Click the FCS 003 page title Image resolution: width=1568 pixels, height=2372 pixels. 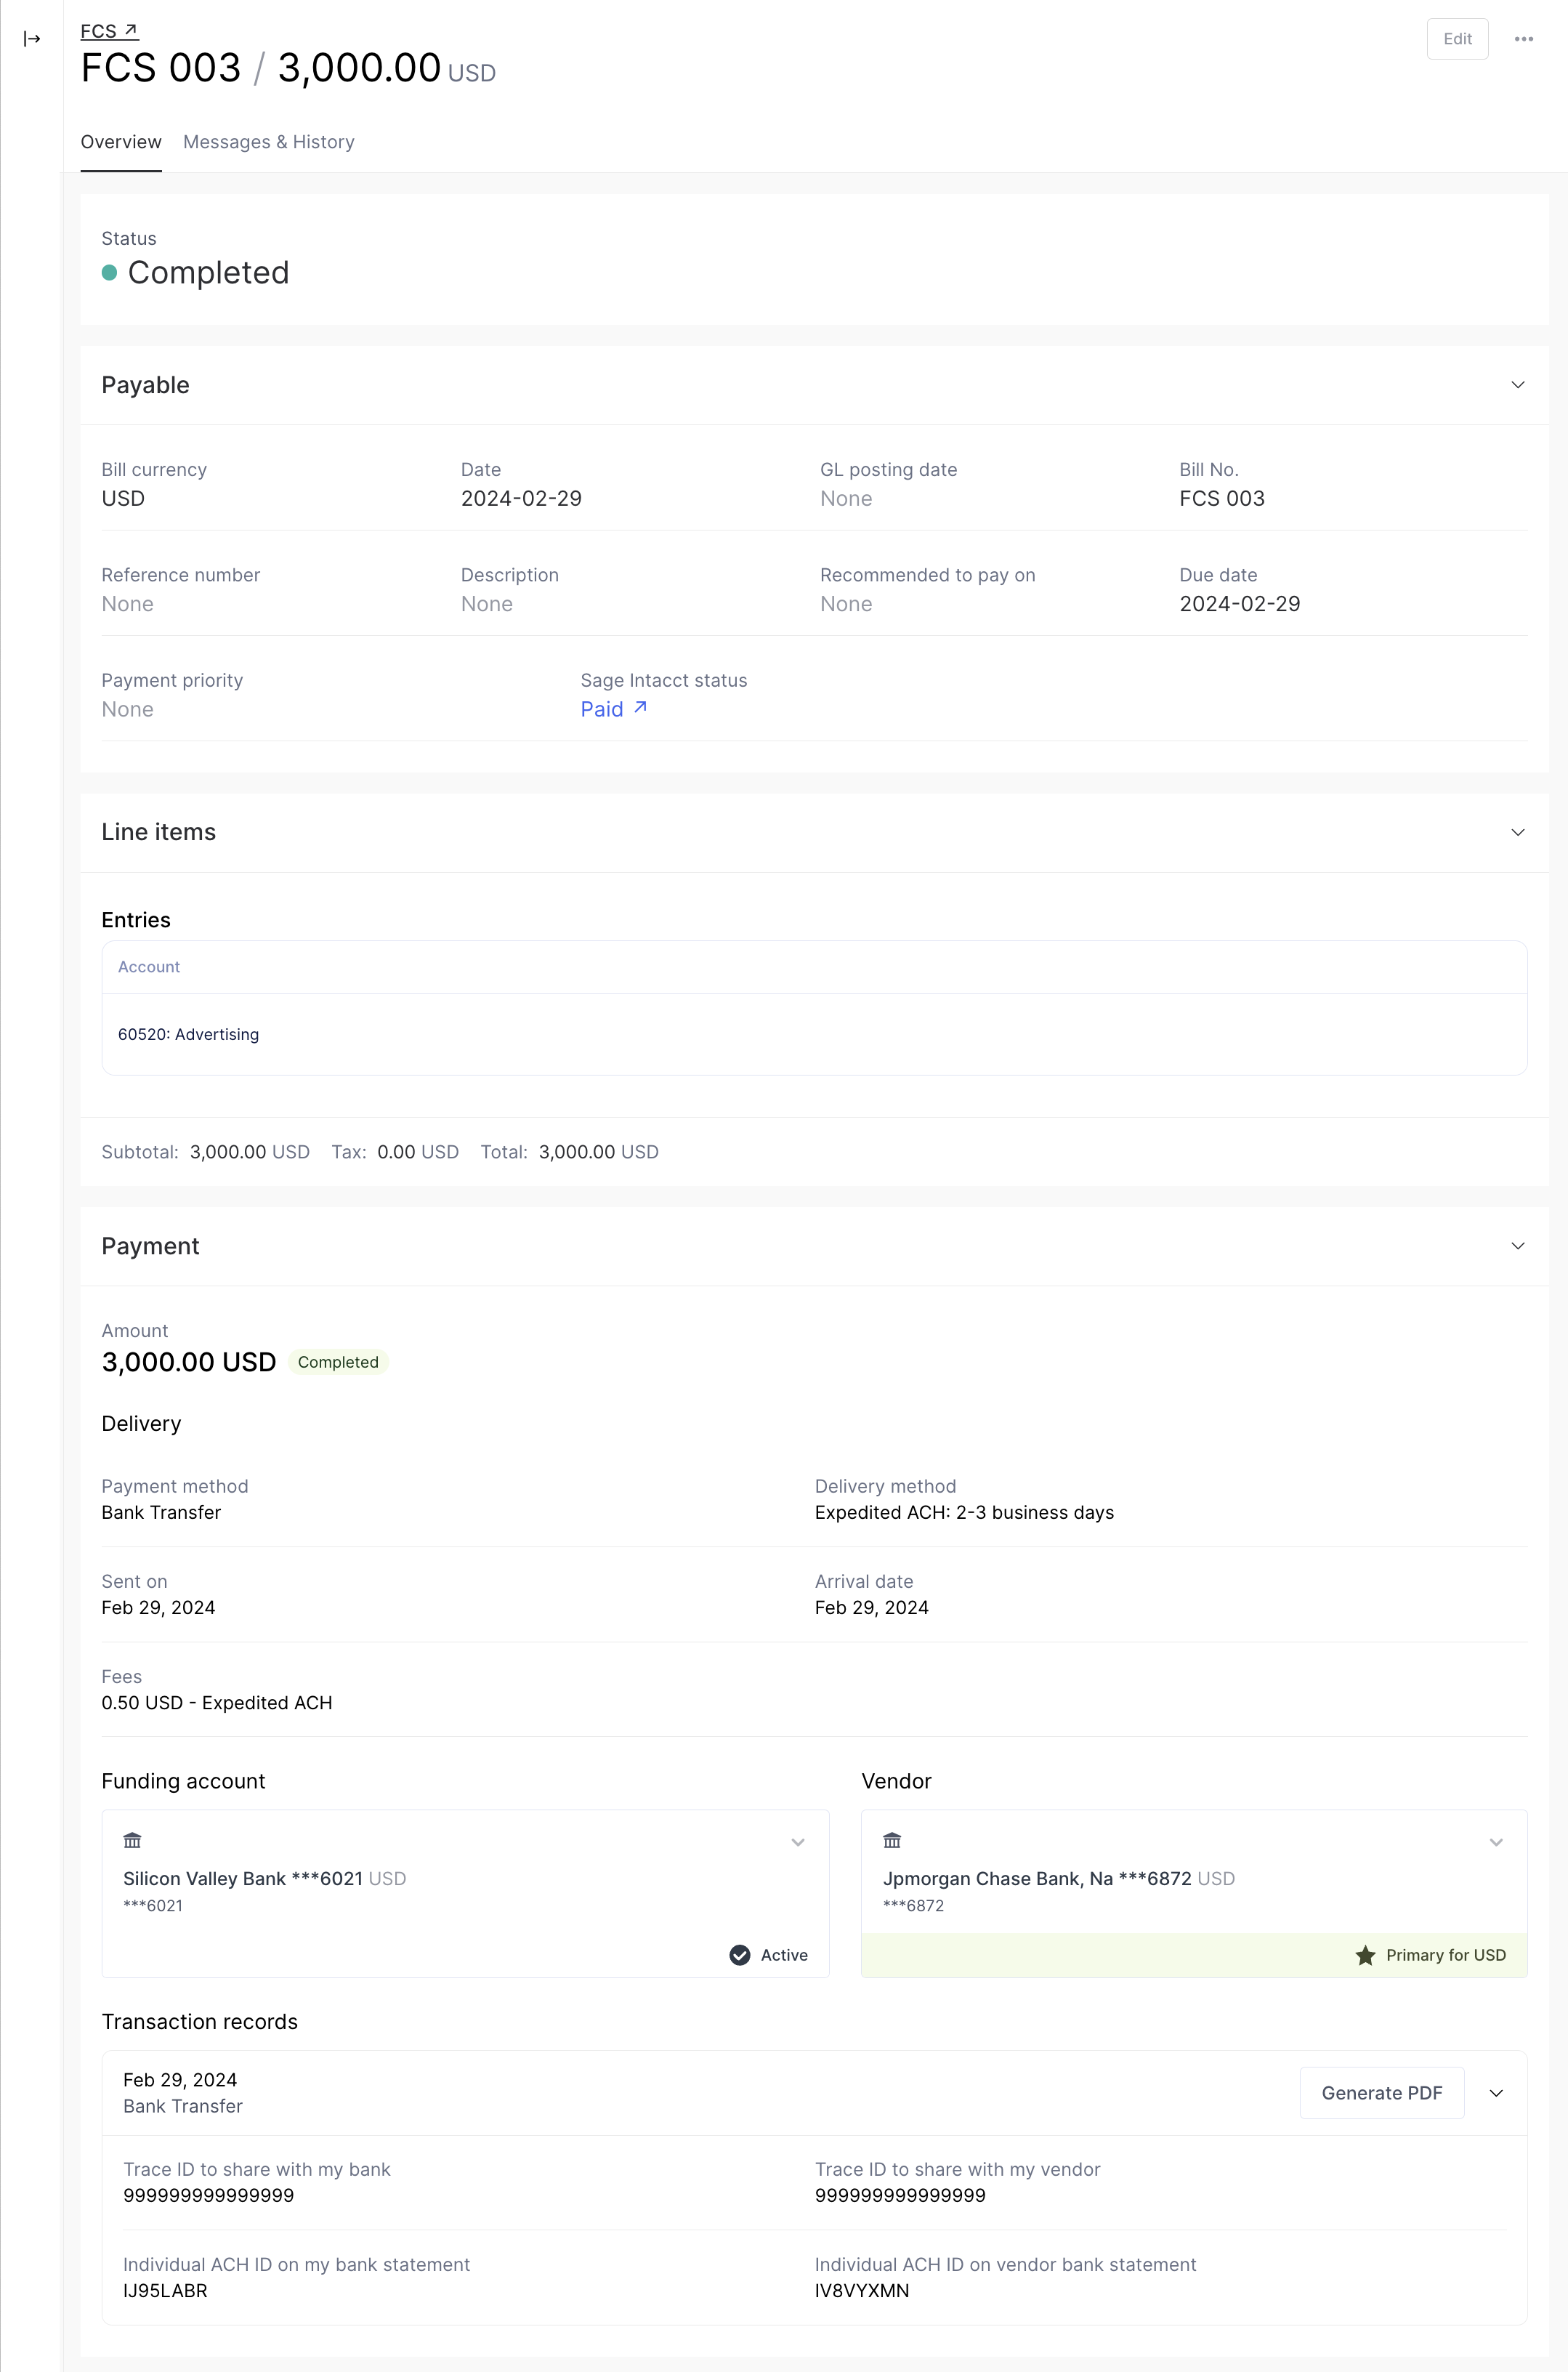point(161,68)
